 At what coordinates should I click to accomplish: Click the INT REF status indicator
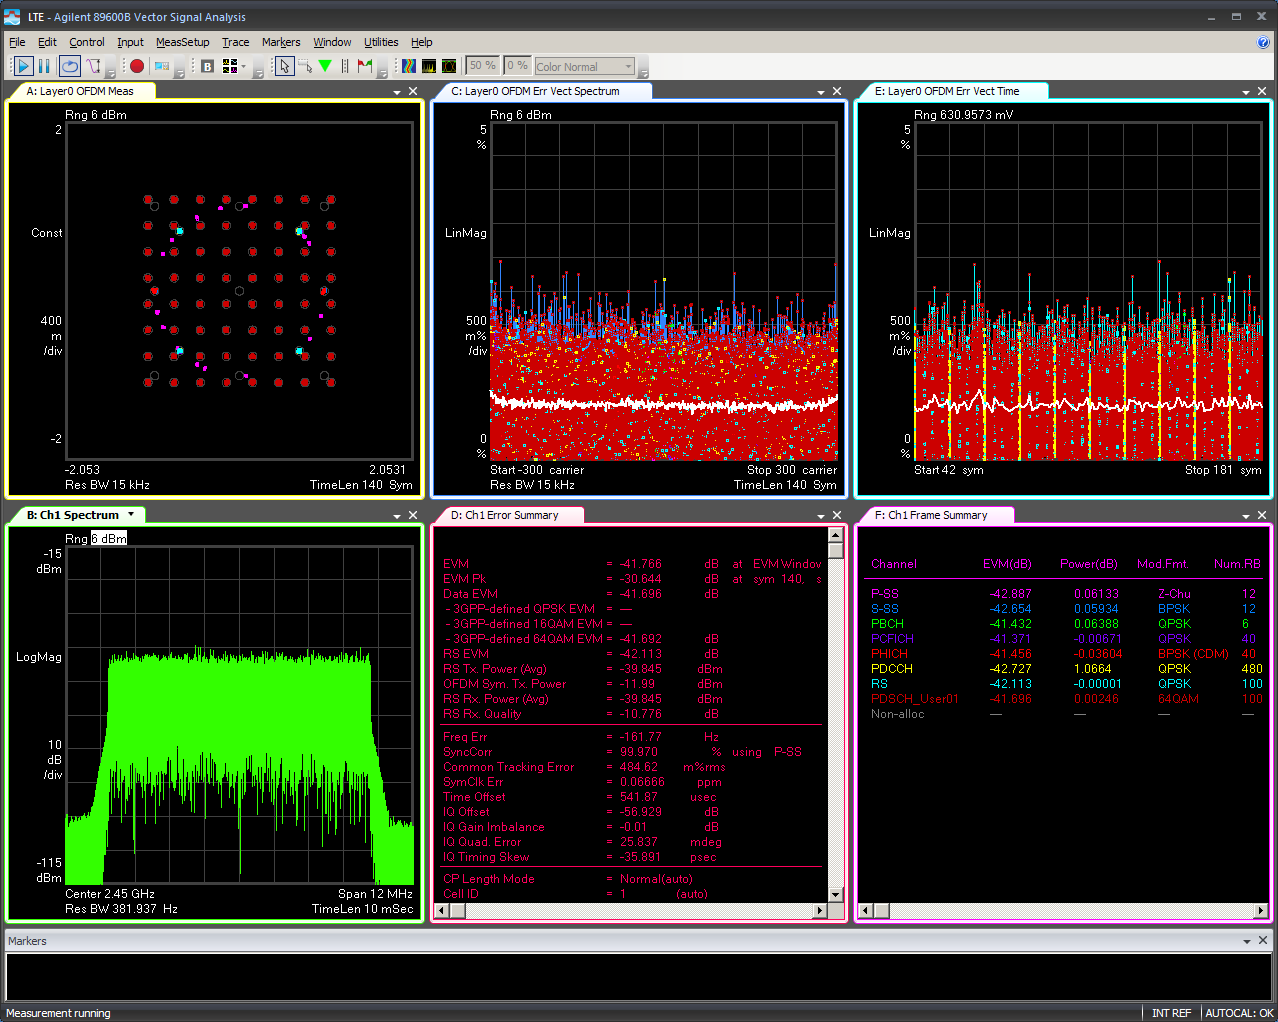(1171, 1013)
